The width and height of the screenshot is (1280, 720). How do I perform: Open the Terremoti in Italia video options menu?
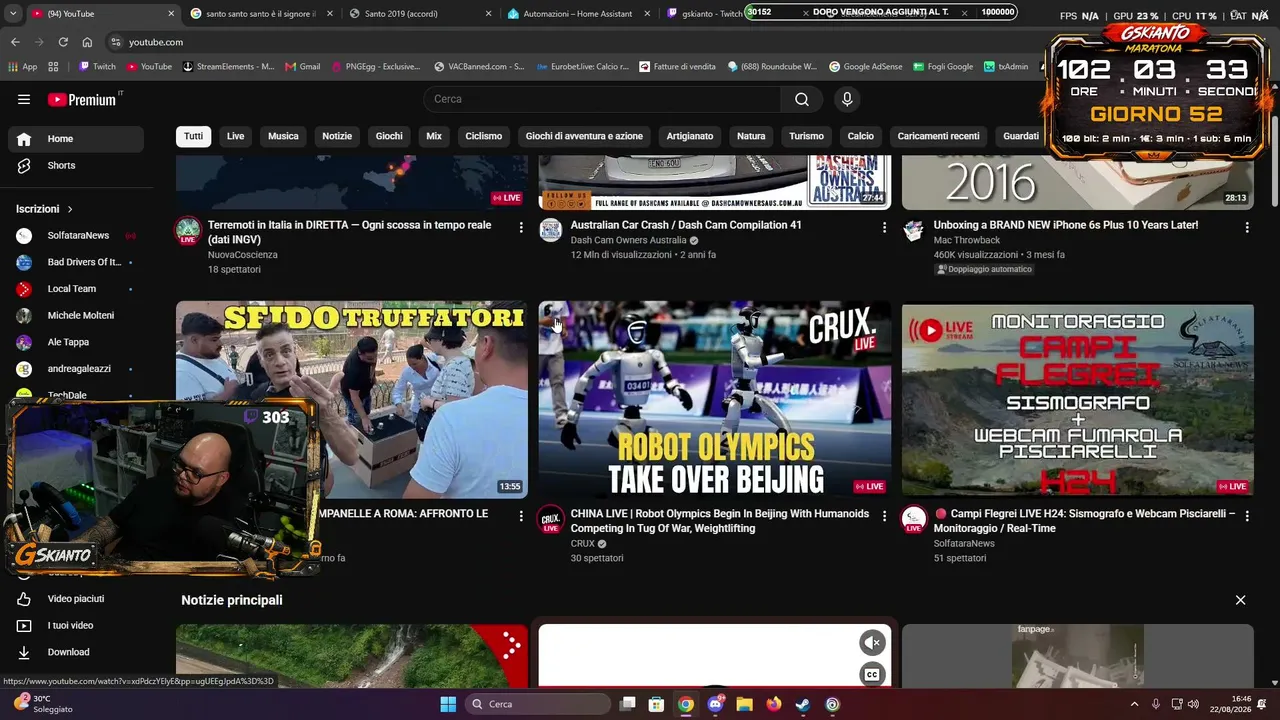(x=521, y=228)
